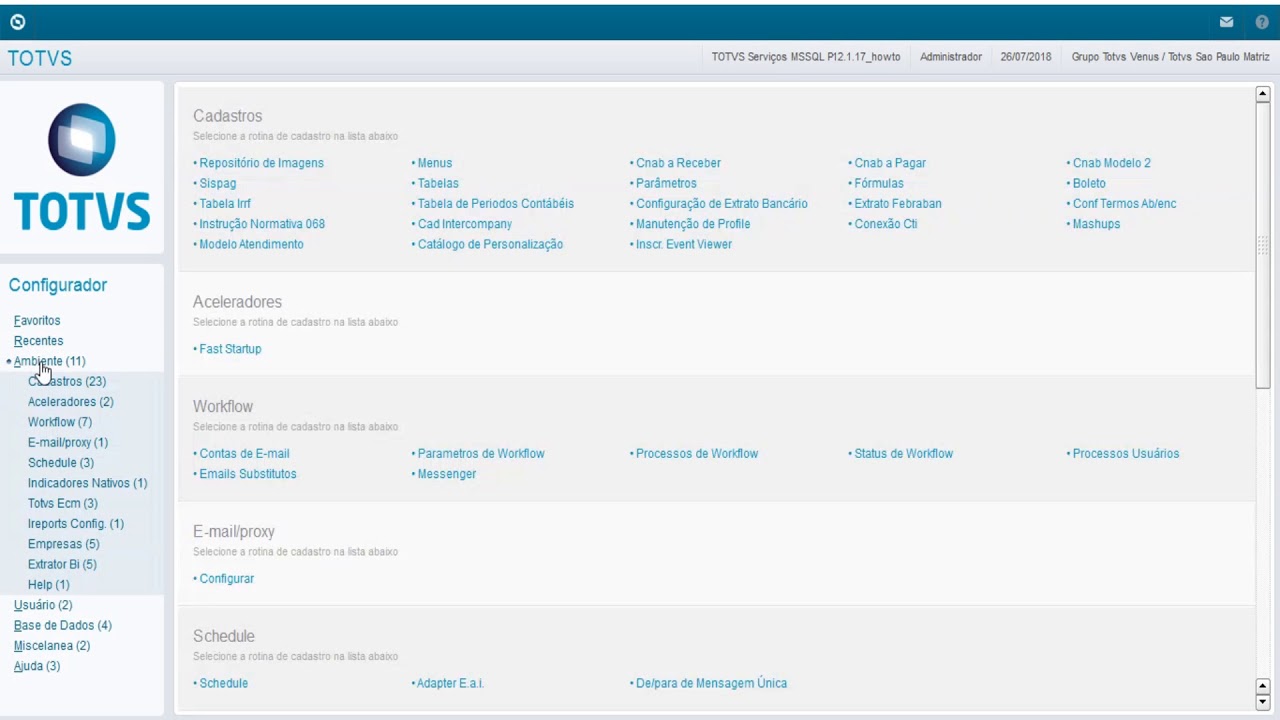Open Configuração de Extrato Bancário link

coord(722,204)
